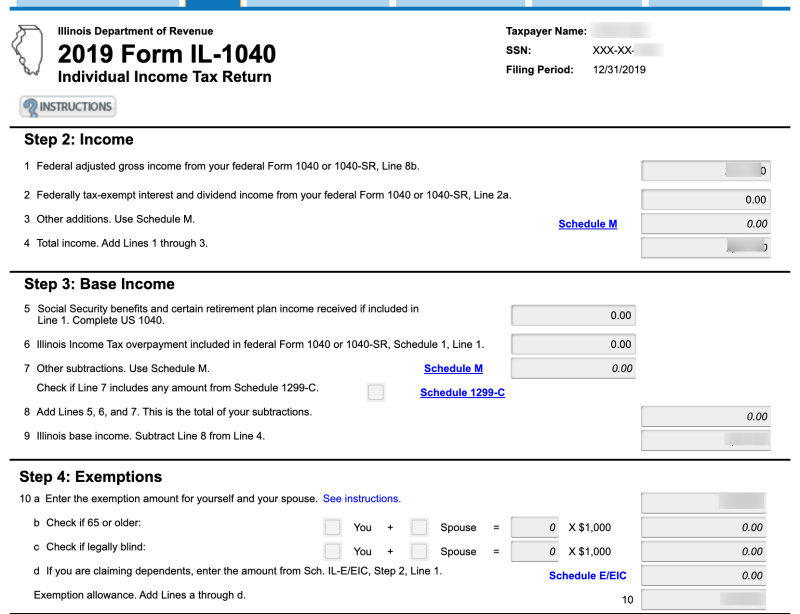Tick the legally blind You checkbox
Image resolution: width=800 pixels, height=614 pixels.
point(333,551)
